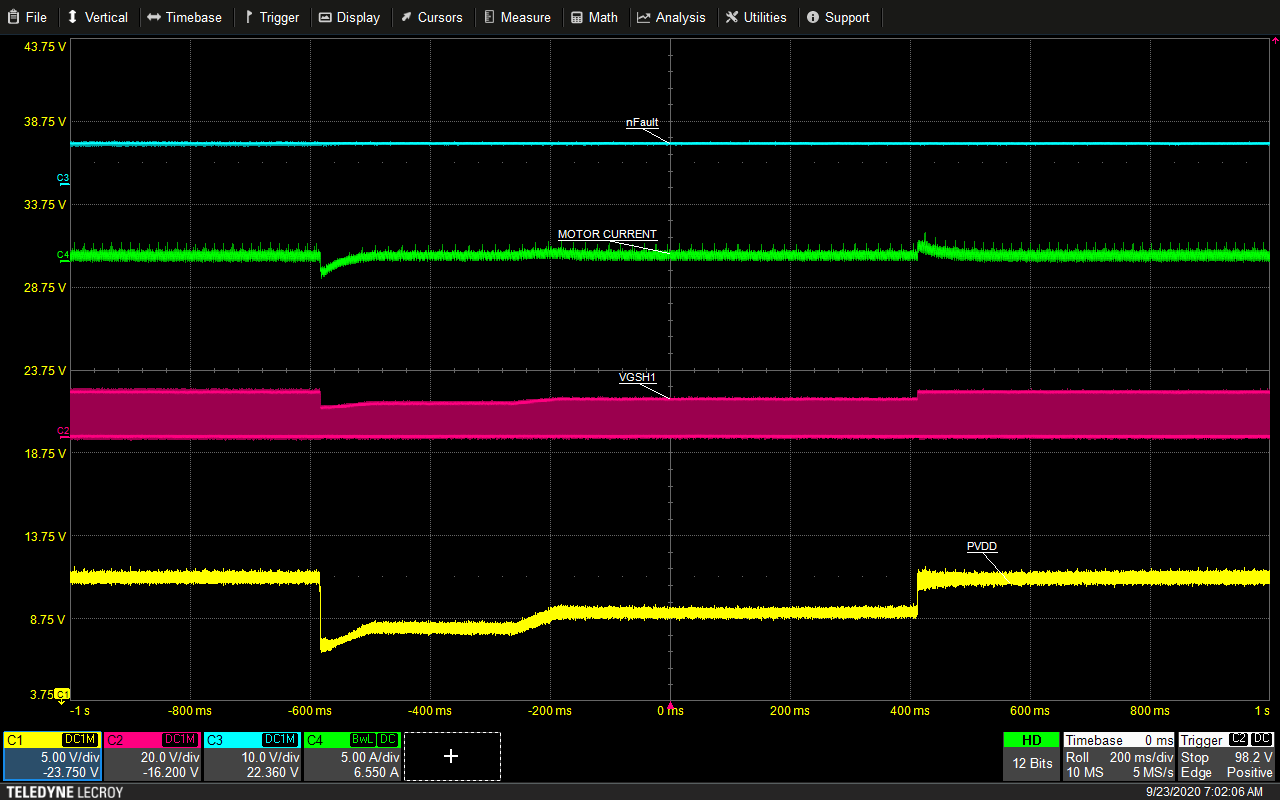Click the Trigger menu icon
The height and width of the screenshot is (800, 1280).
pyautogui.click(x=250, y=17)
